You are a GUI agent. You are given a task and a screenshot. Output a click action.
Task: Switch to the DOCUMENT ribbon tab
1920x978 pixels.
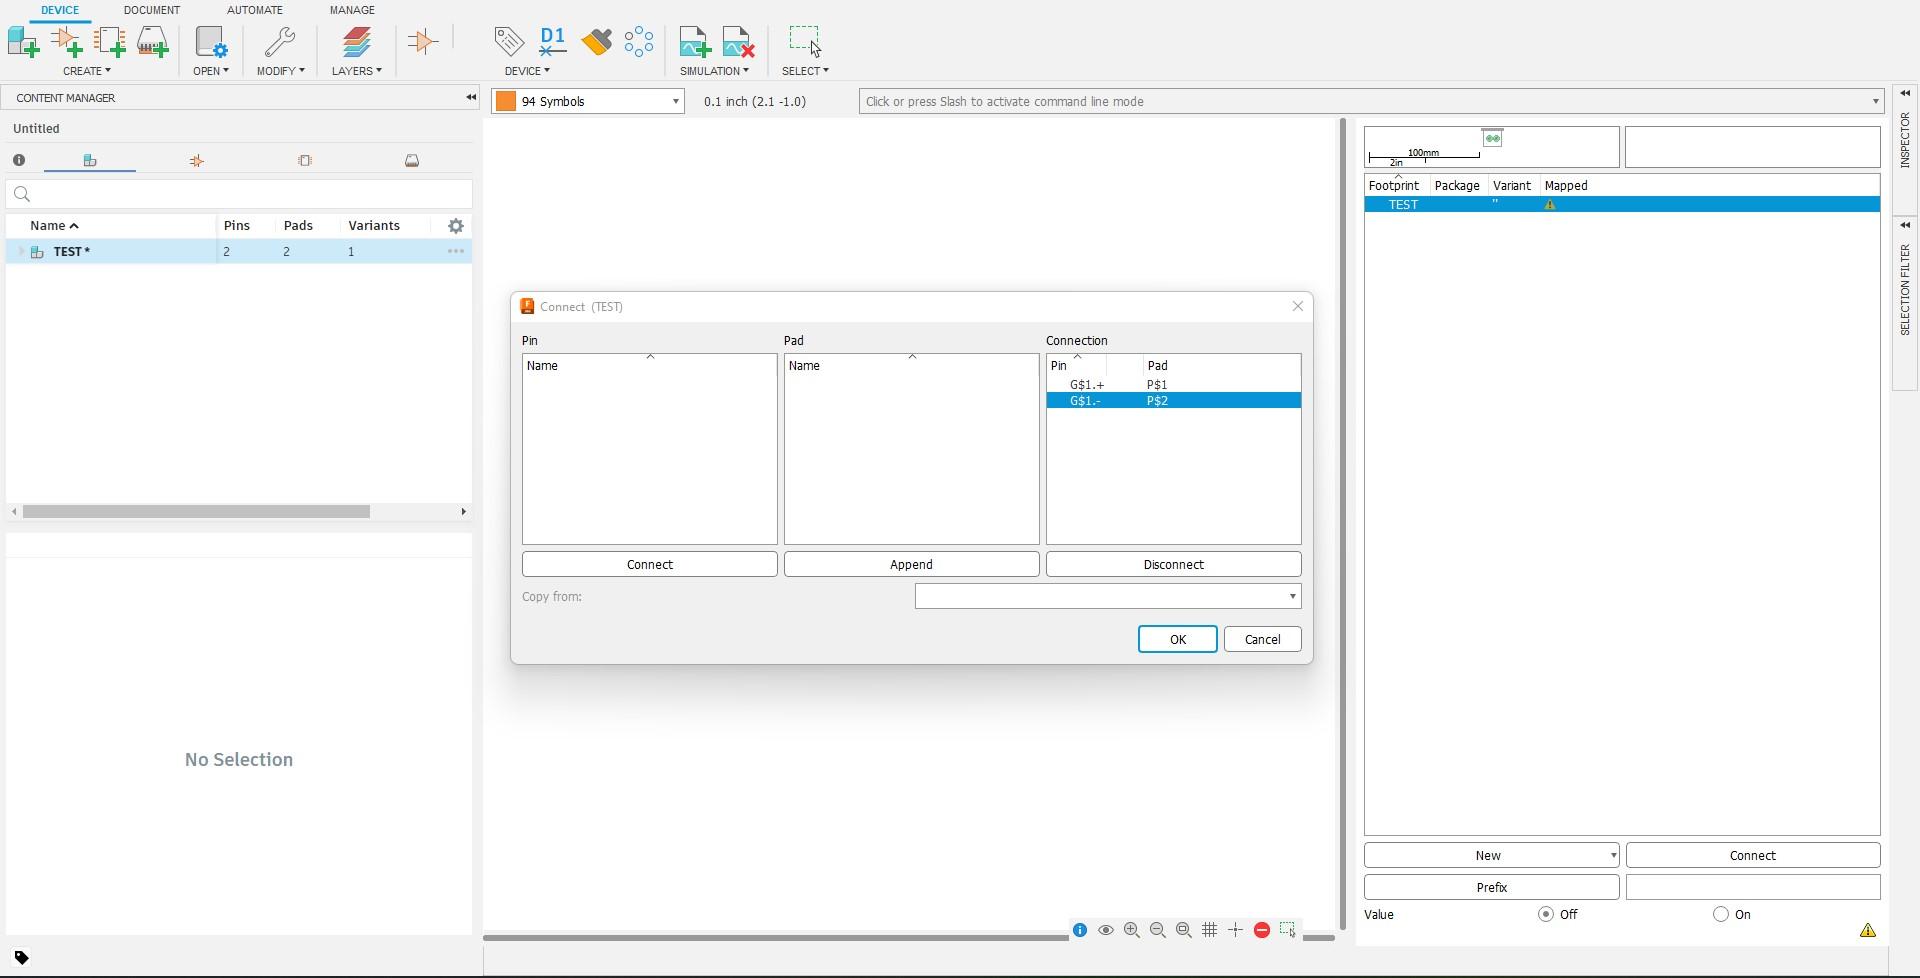point(152,10)
